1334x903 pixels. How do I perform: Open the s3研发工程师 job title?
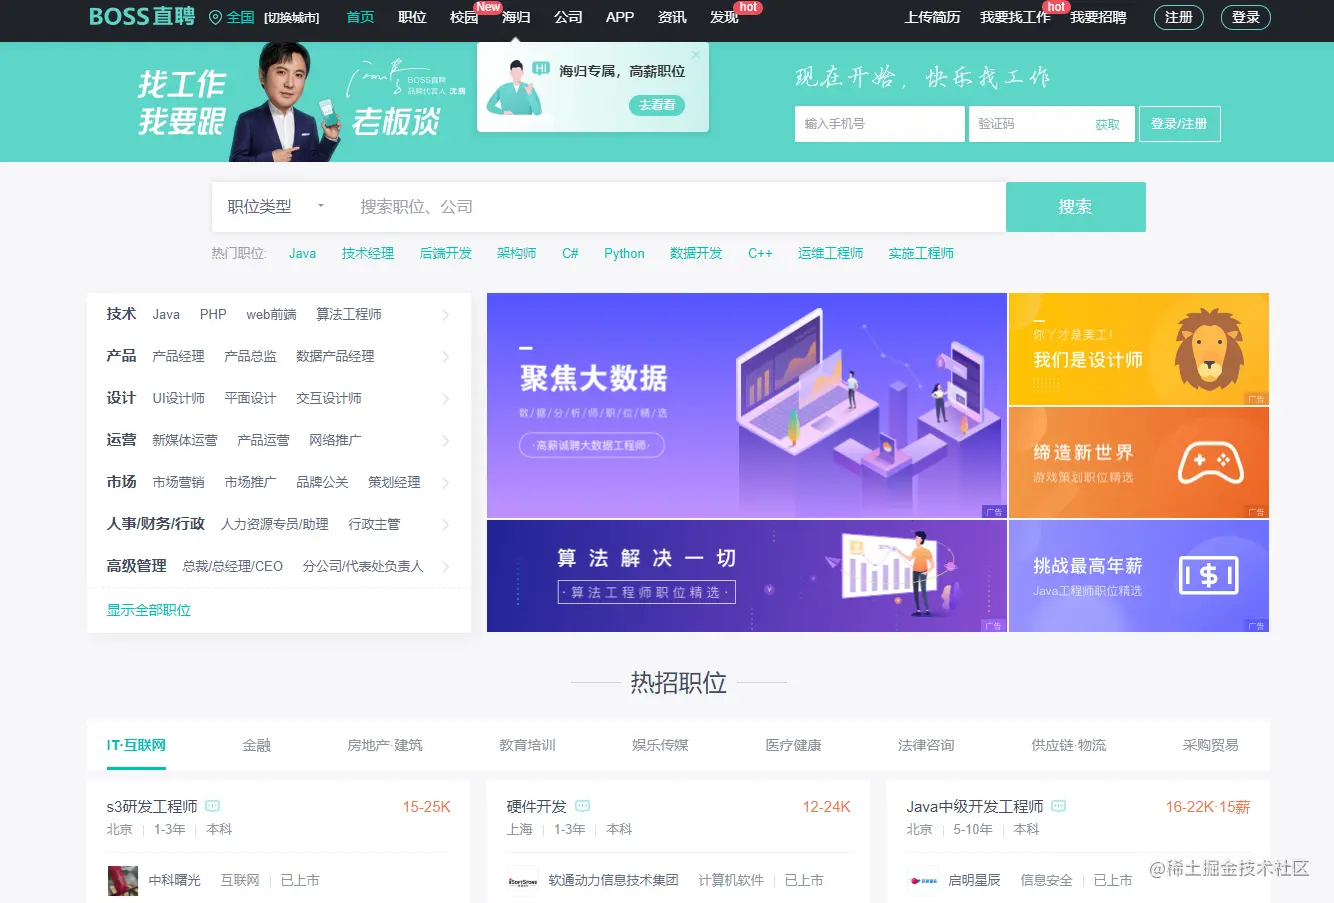pos(152,806)
